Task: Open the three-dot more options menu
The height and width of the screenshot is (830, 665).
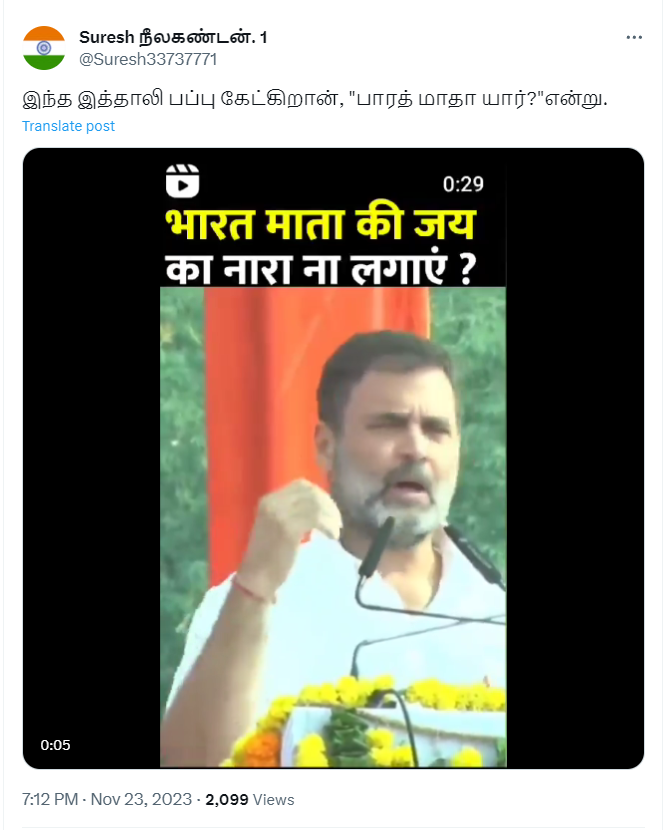Action: 634,38
